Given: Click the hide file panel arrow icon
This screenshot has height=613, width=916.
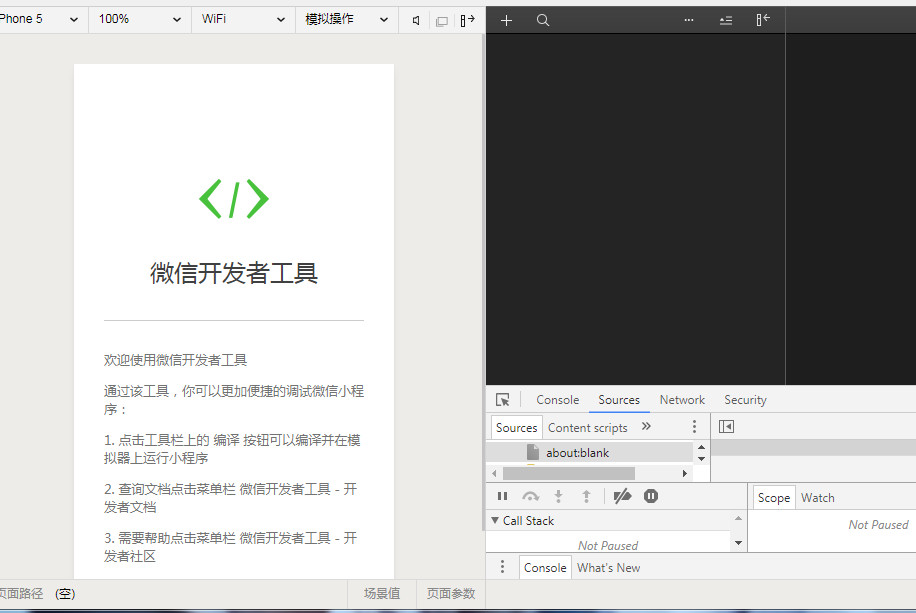Looking at the screenshot, I should pos(763,20).
